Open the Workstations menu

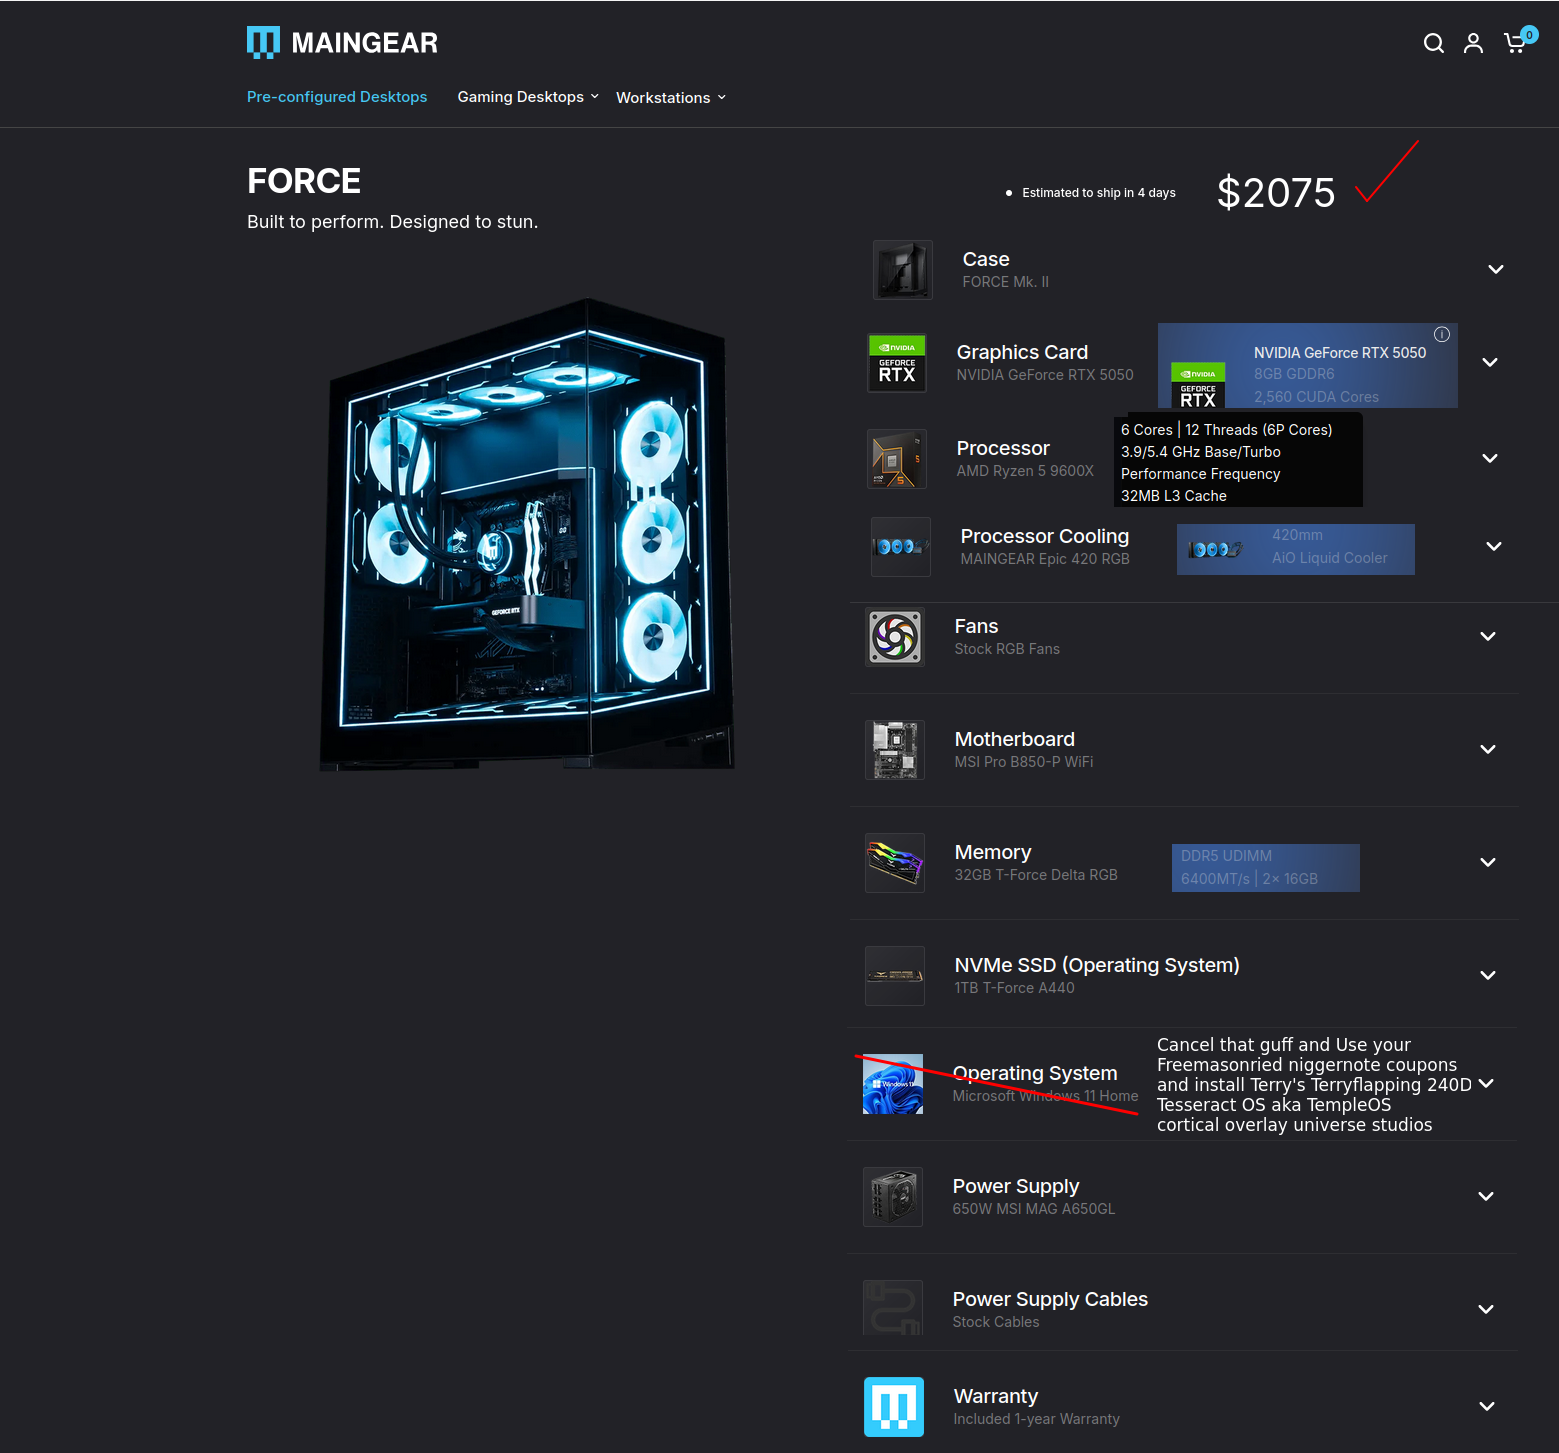(671, 98)
